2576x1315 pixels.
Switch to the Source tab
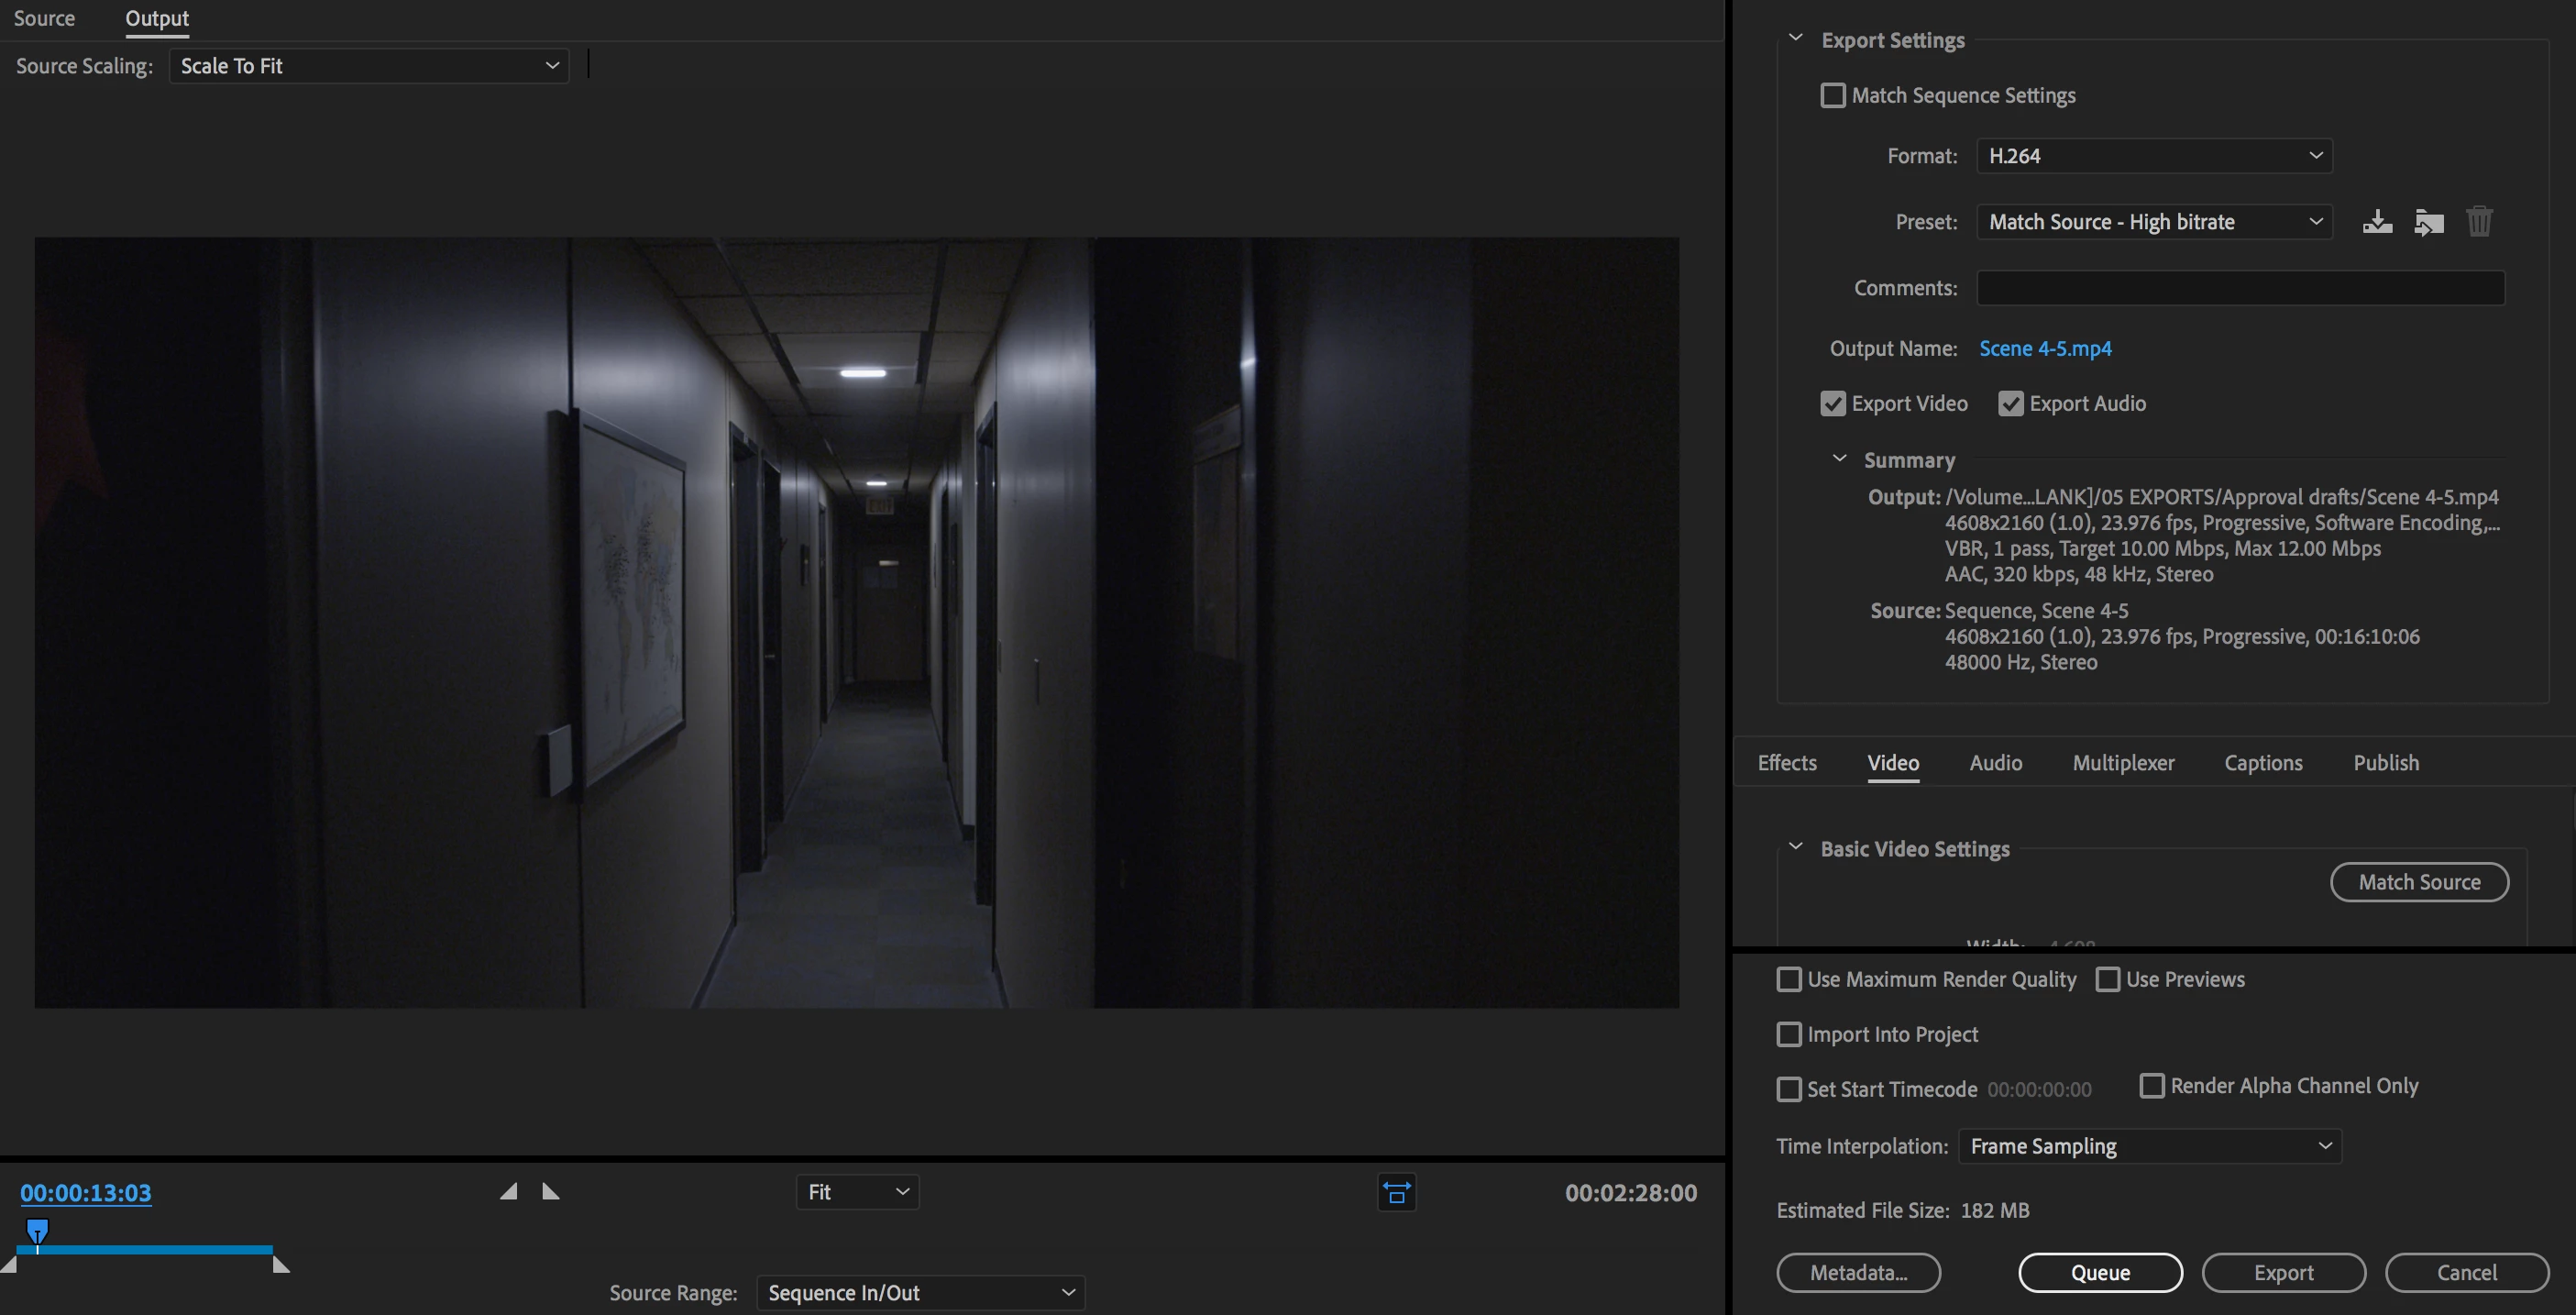[x=44, y=18]
